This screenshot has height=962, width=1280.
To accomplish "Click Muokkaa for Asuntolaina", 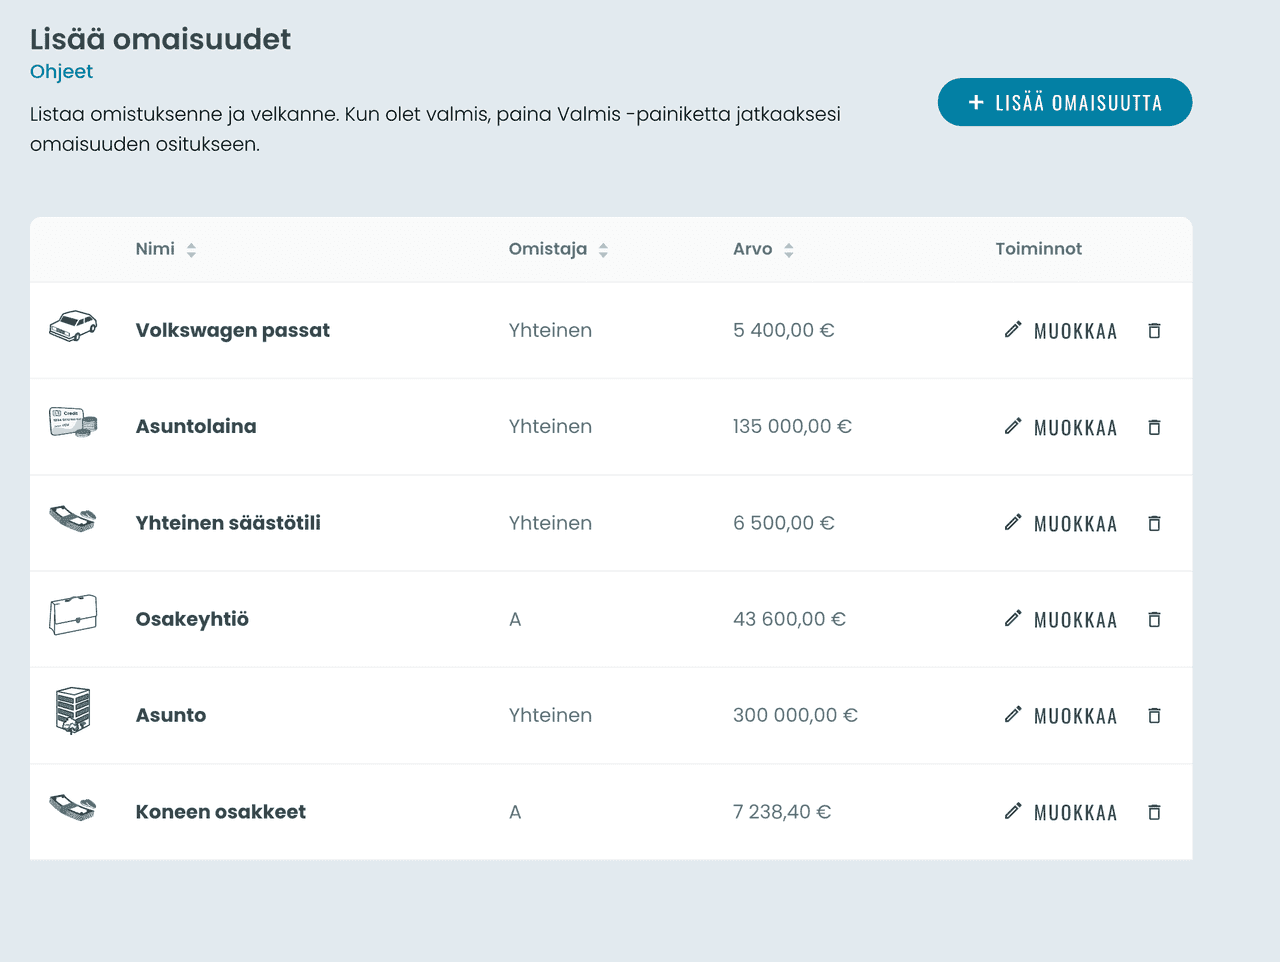I will [1061, 427].
